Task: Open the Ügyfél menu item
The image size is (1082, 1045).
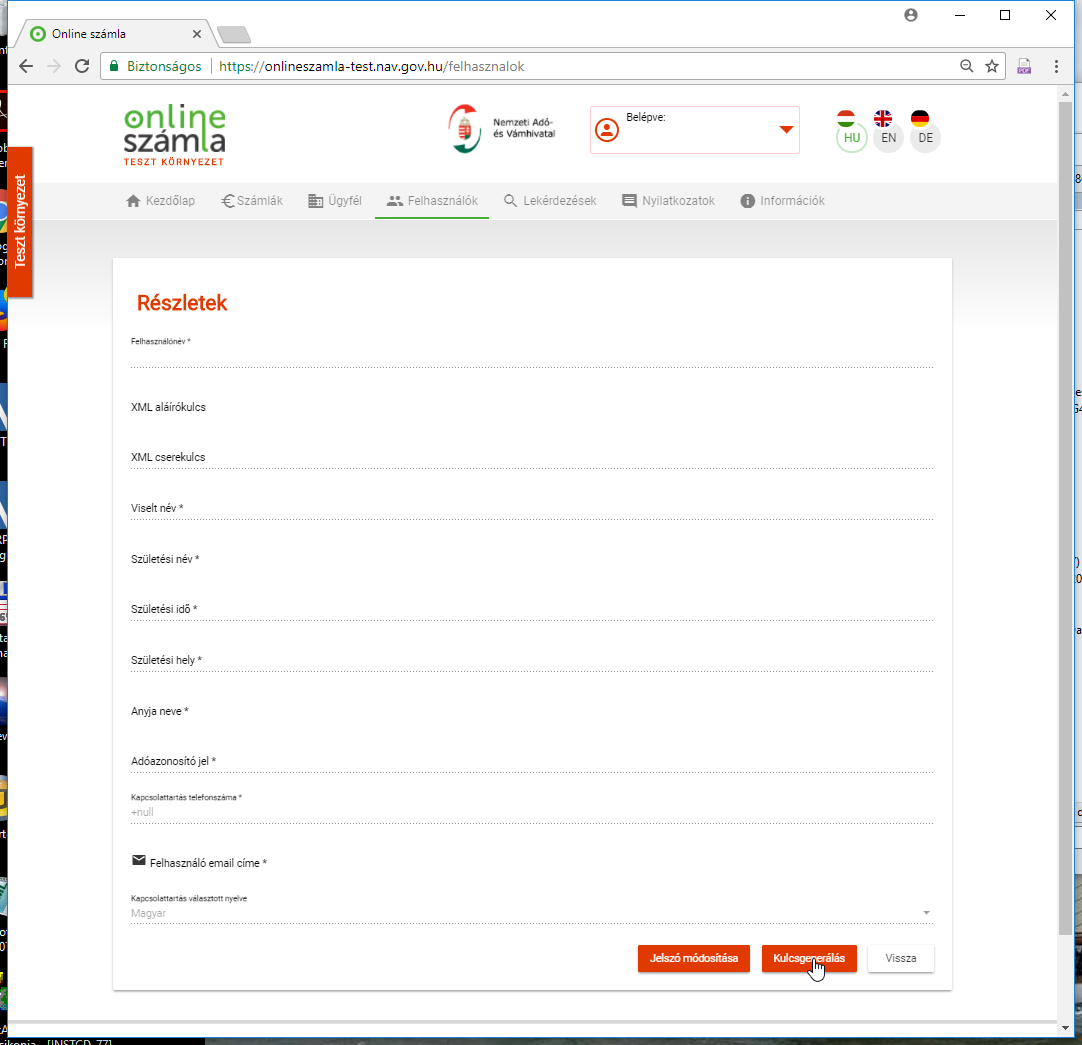Action: click(335, 201)
